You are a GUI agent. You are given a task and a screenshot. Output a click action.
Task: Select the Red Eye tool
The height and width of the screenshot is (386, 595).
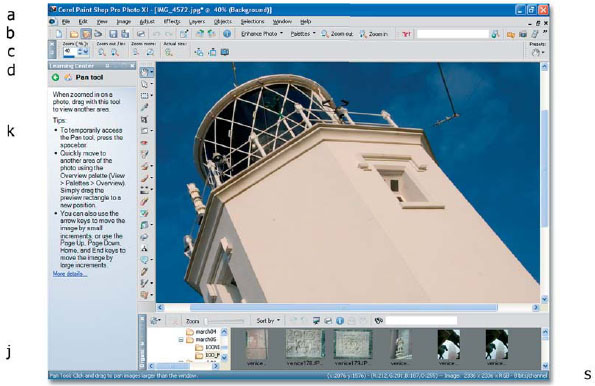point(144,143)
